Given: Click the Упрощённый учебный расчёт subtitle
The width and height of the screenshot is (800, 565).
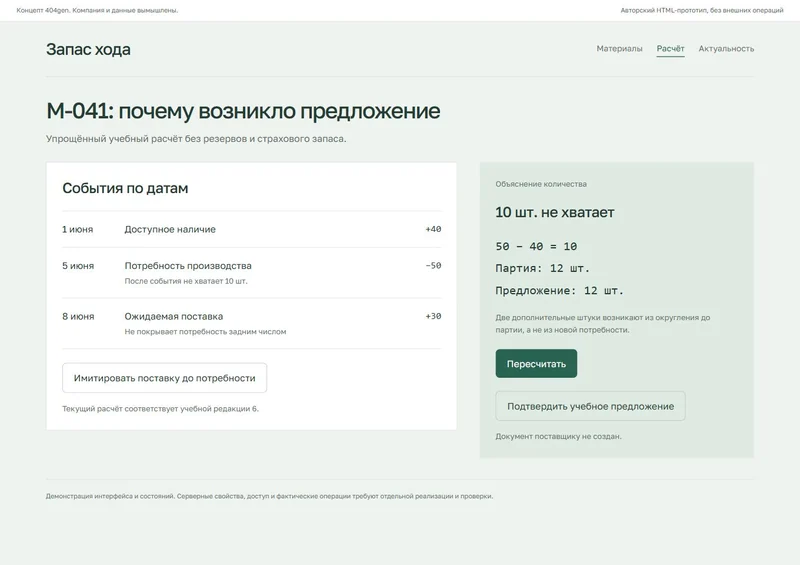Looking at the screenshot, I should (196, 139).
